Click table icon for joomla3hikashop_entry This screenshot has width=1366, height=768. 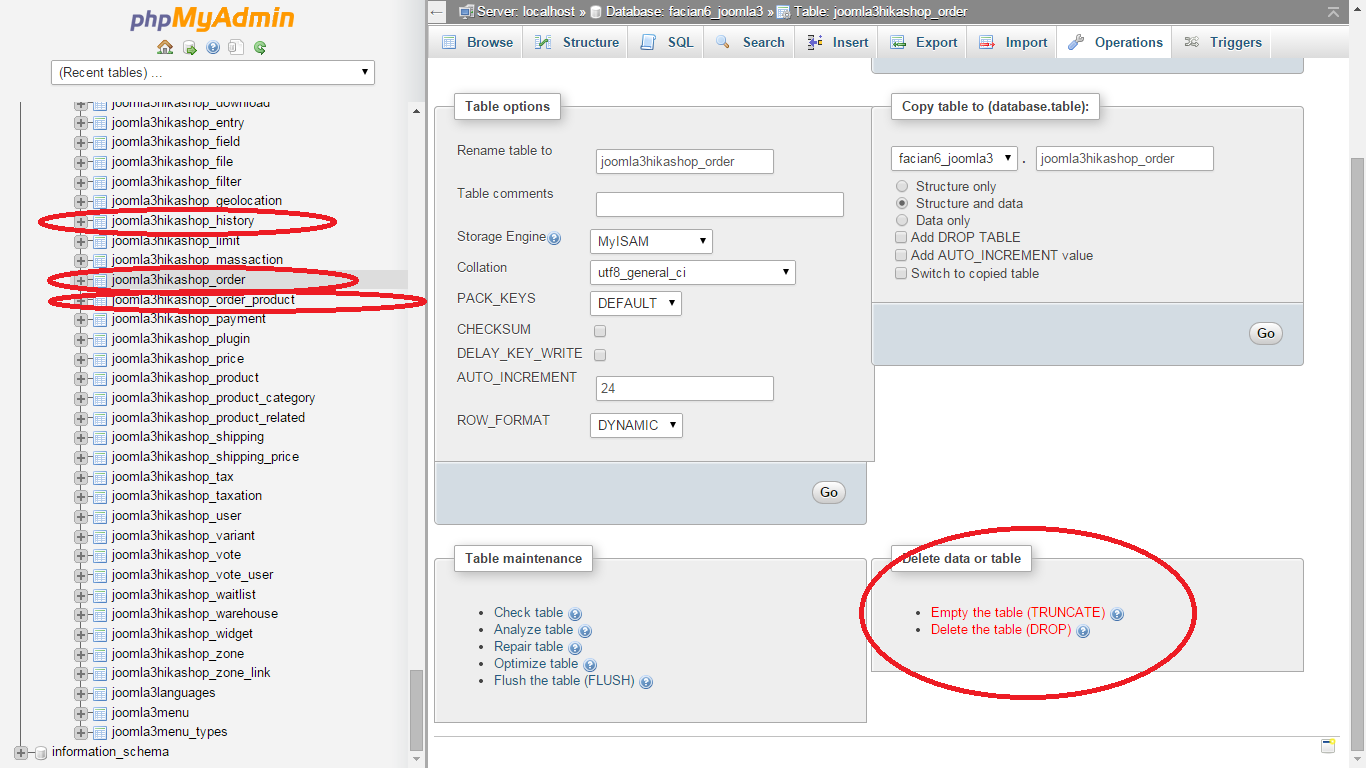click(100, 123)
